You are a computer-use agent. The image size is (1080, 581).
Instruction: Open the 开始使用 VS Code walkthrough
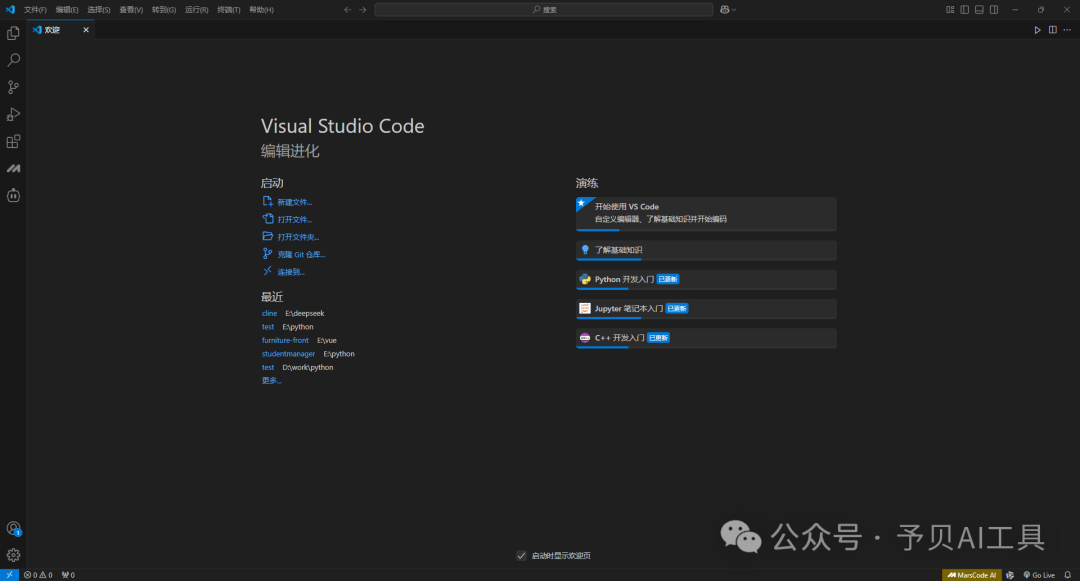(706, 213)
